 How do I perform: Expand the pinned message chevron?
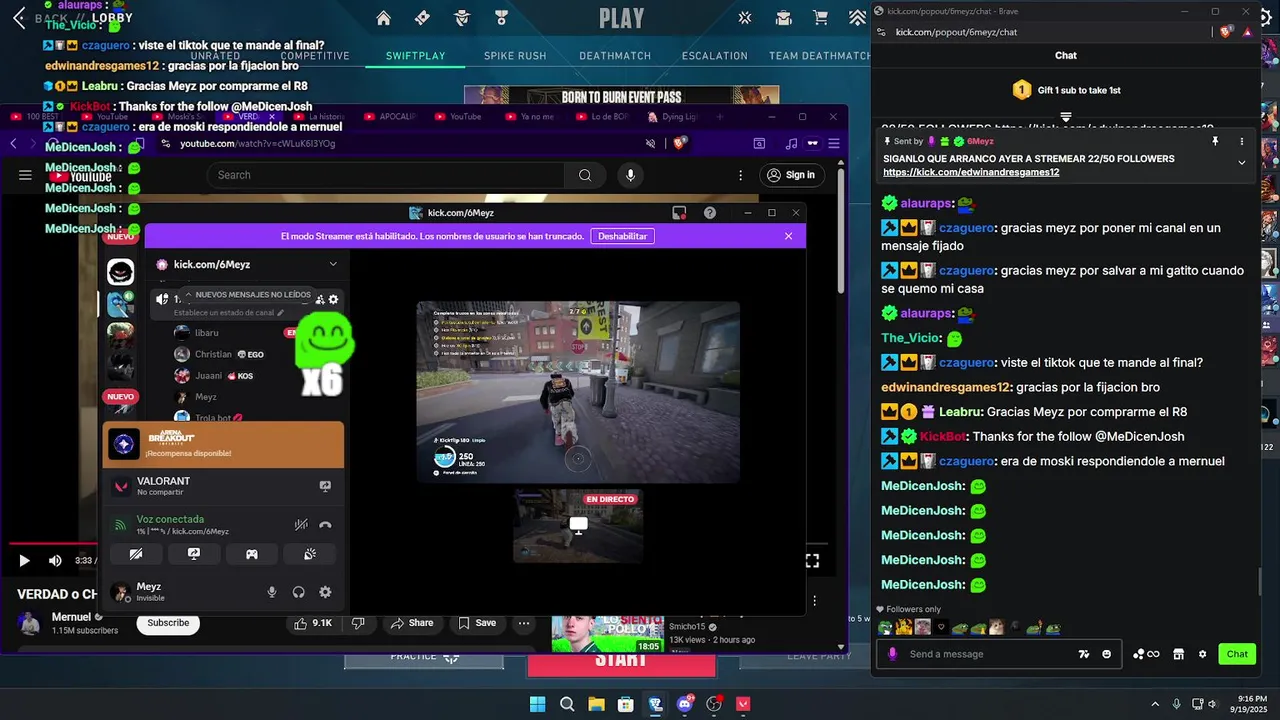coord(1242,162)
